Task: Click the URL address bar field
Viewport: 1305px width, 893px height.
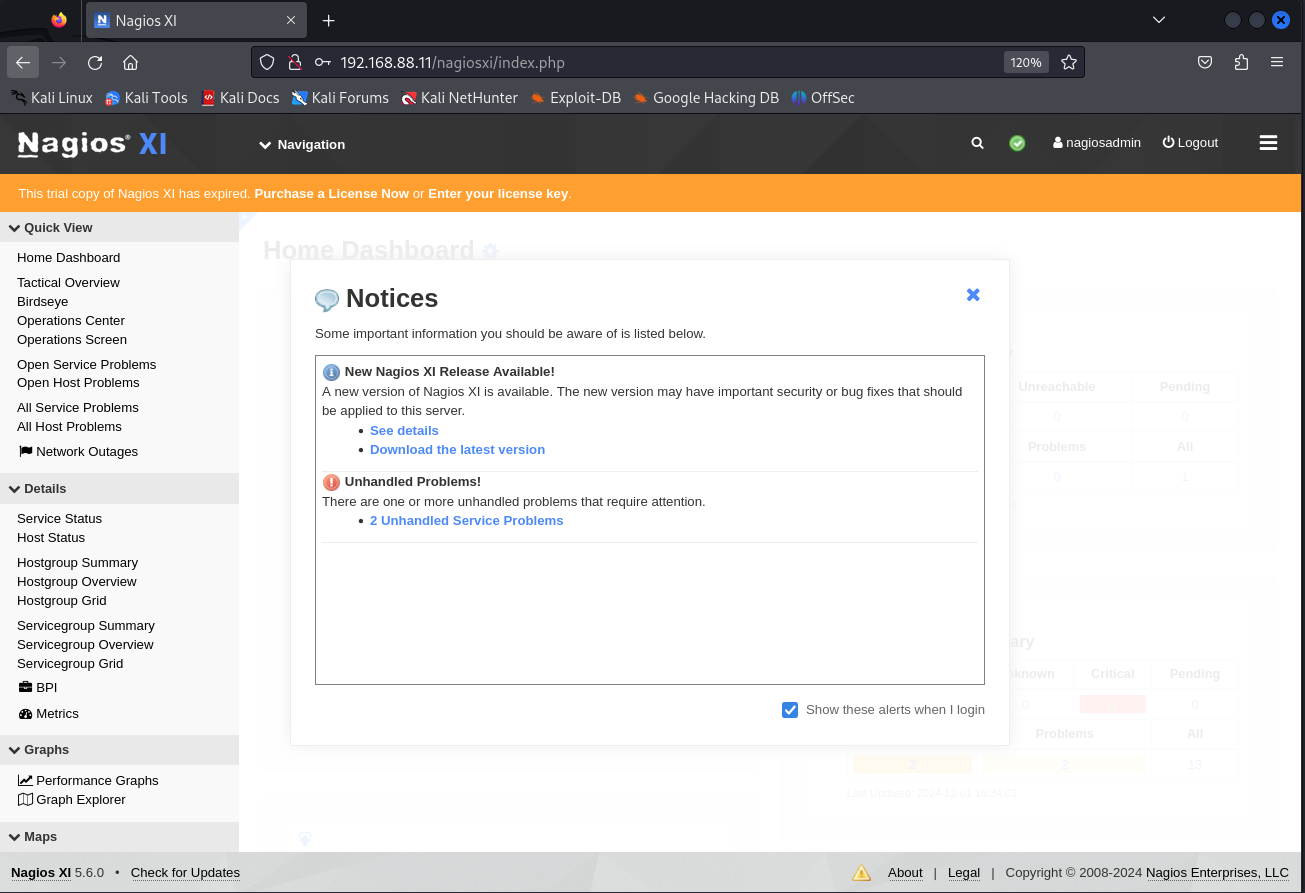Action: click(x=660, y=62)
